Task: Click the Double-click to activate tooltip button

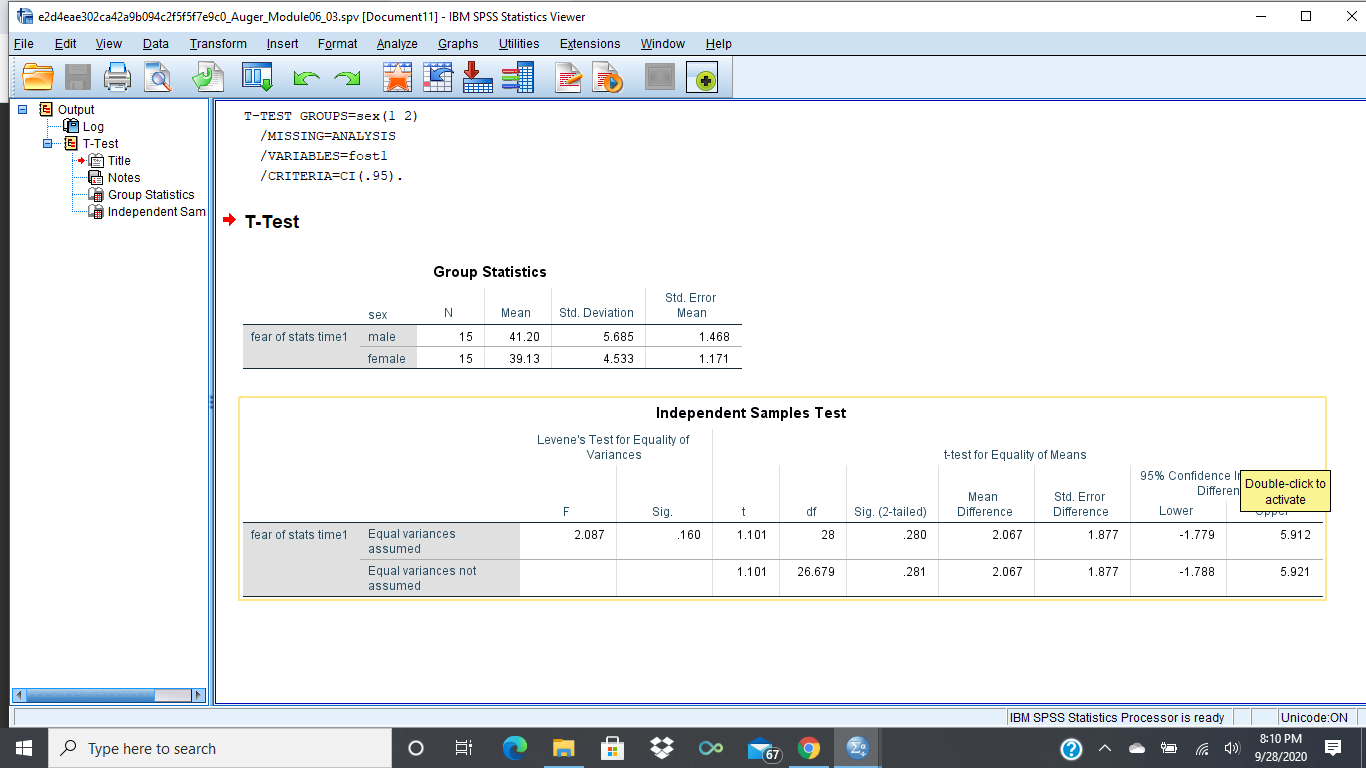Action: point(1286,490)
